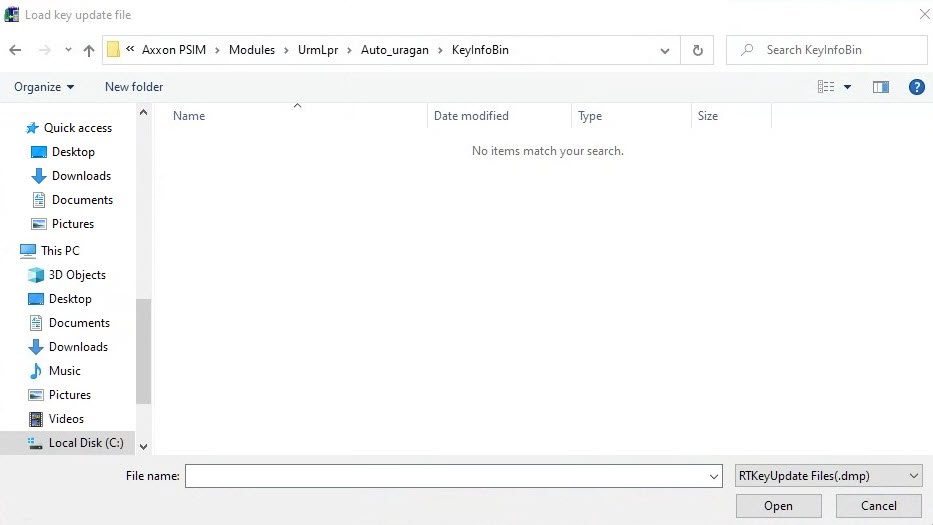933x525 pixels.
Task: Click navigation pane scroll up arrow
Action: tap(143, 112)
